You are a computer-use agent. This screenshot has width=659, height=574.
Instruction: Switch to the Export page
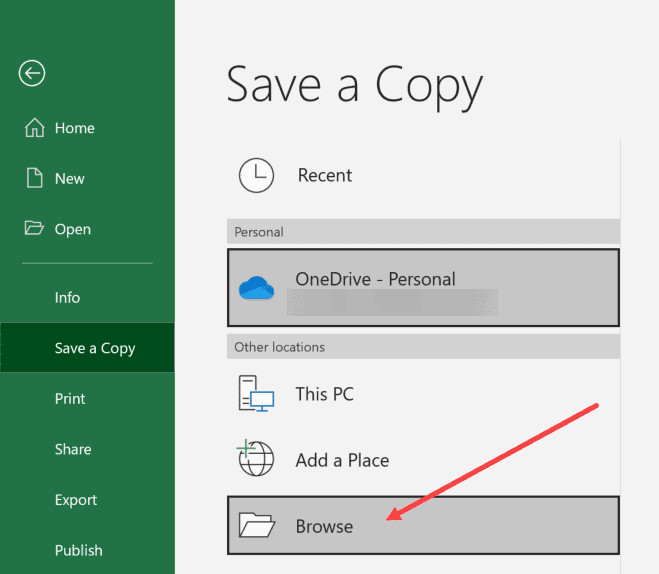coord(76,500)
